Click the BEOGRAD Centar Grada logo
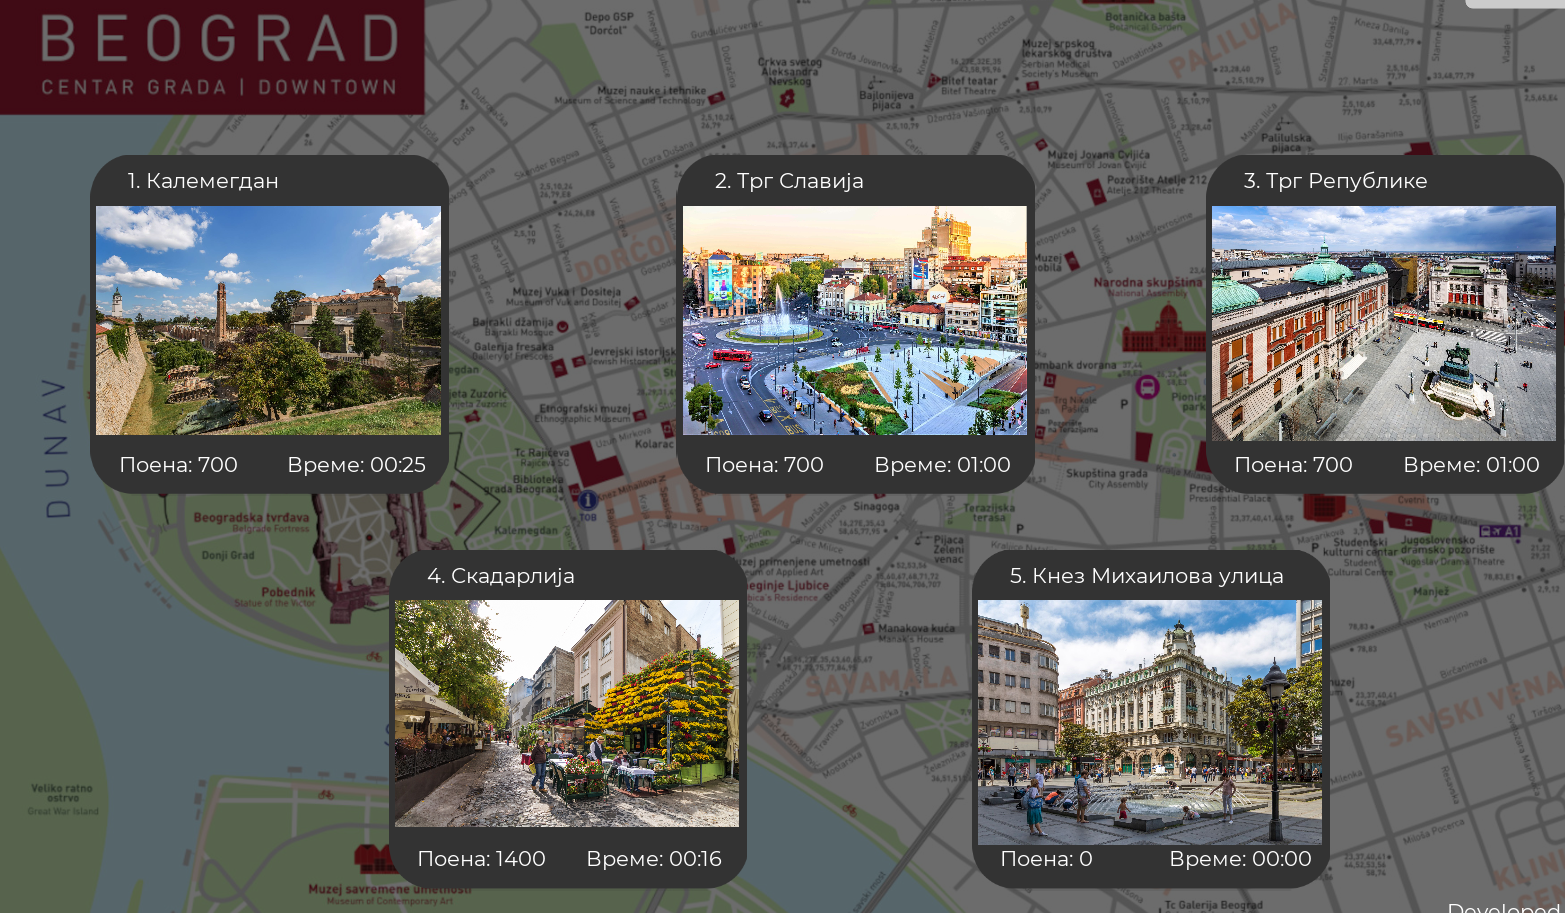Screen dimensions: 1565x913 [x=218, y=55]
